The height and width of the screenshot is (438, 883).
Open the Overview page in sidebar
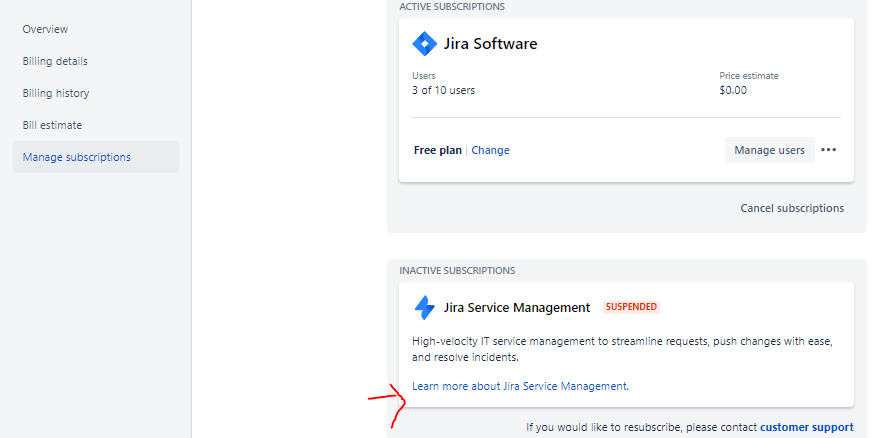(45, 29)
